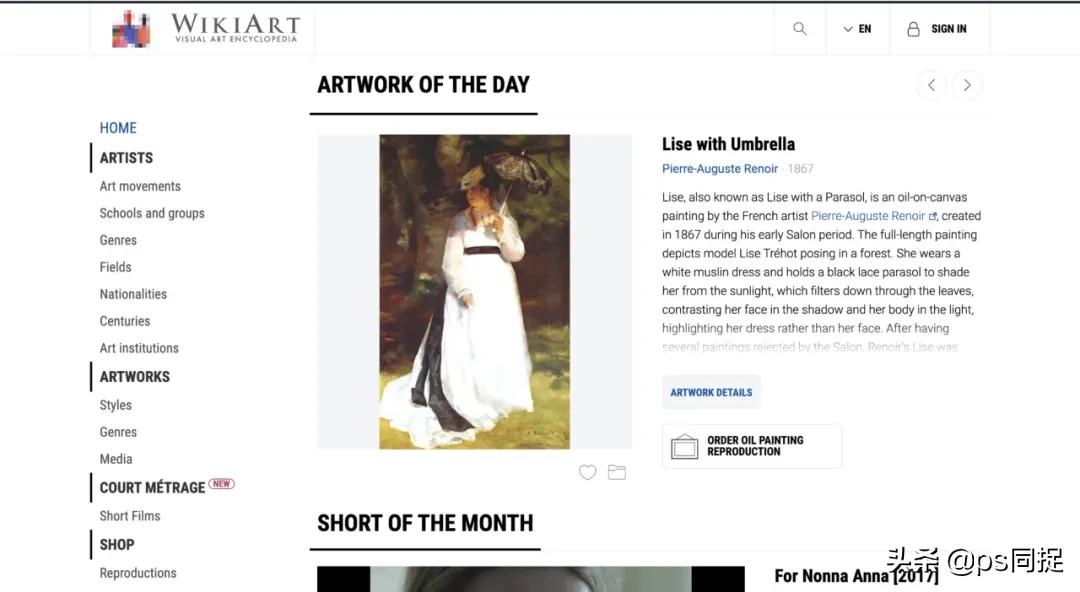Click Sign In text
The width and height of the screenshot is (1080, 592).
click(x=949, y=29)
